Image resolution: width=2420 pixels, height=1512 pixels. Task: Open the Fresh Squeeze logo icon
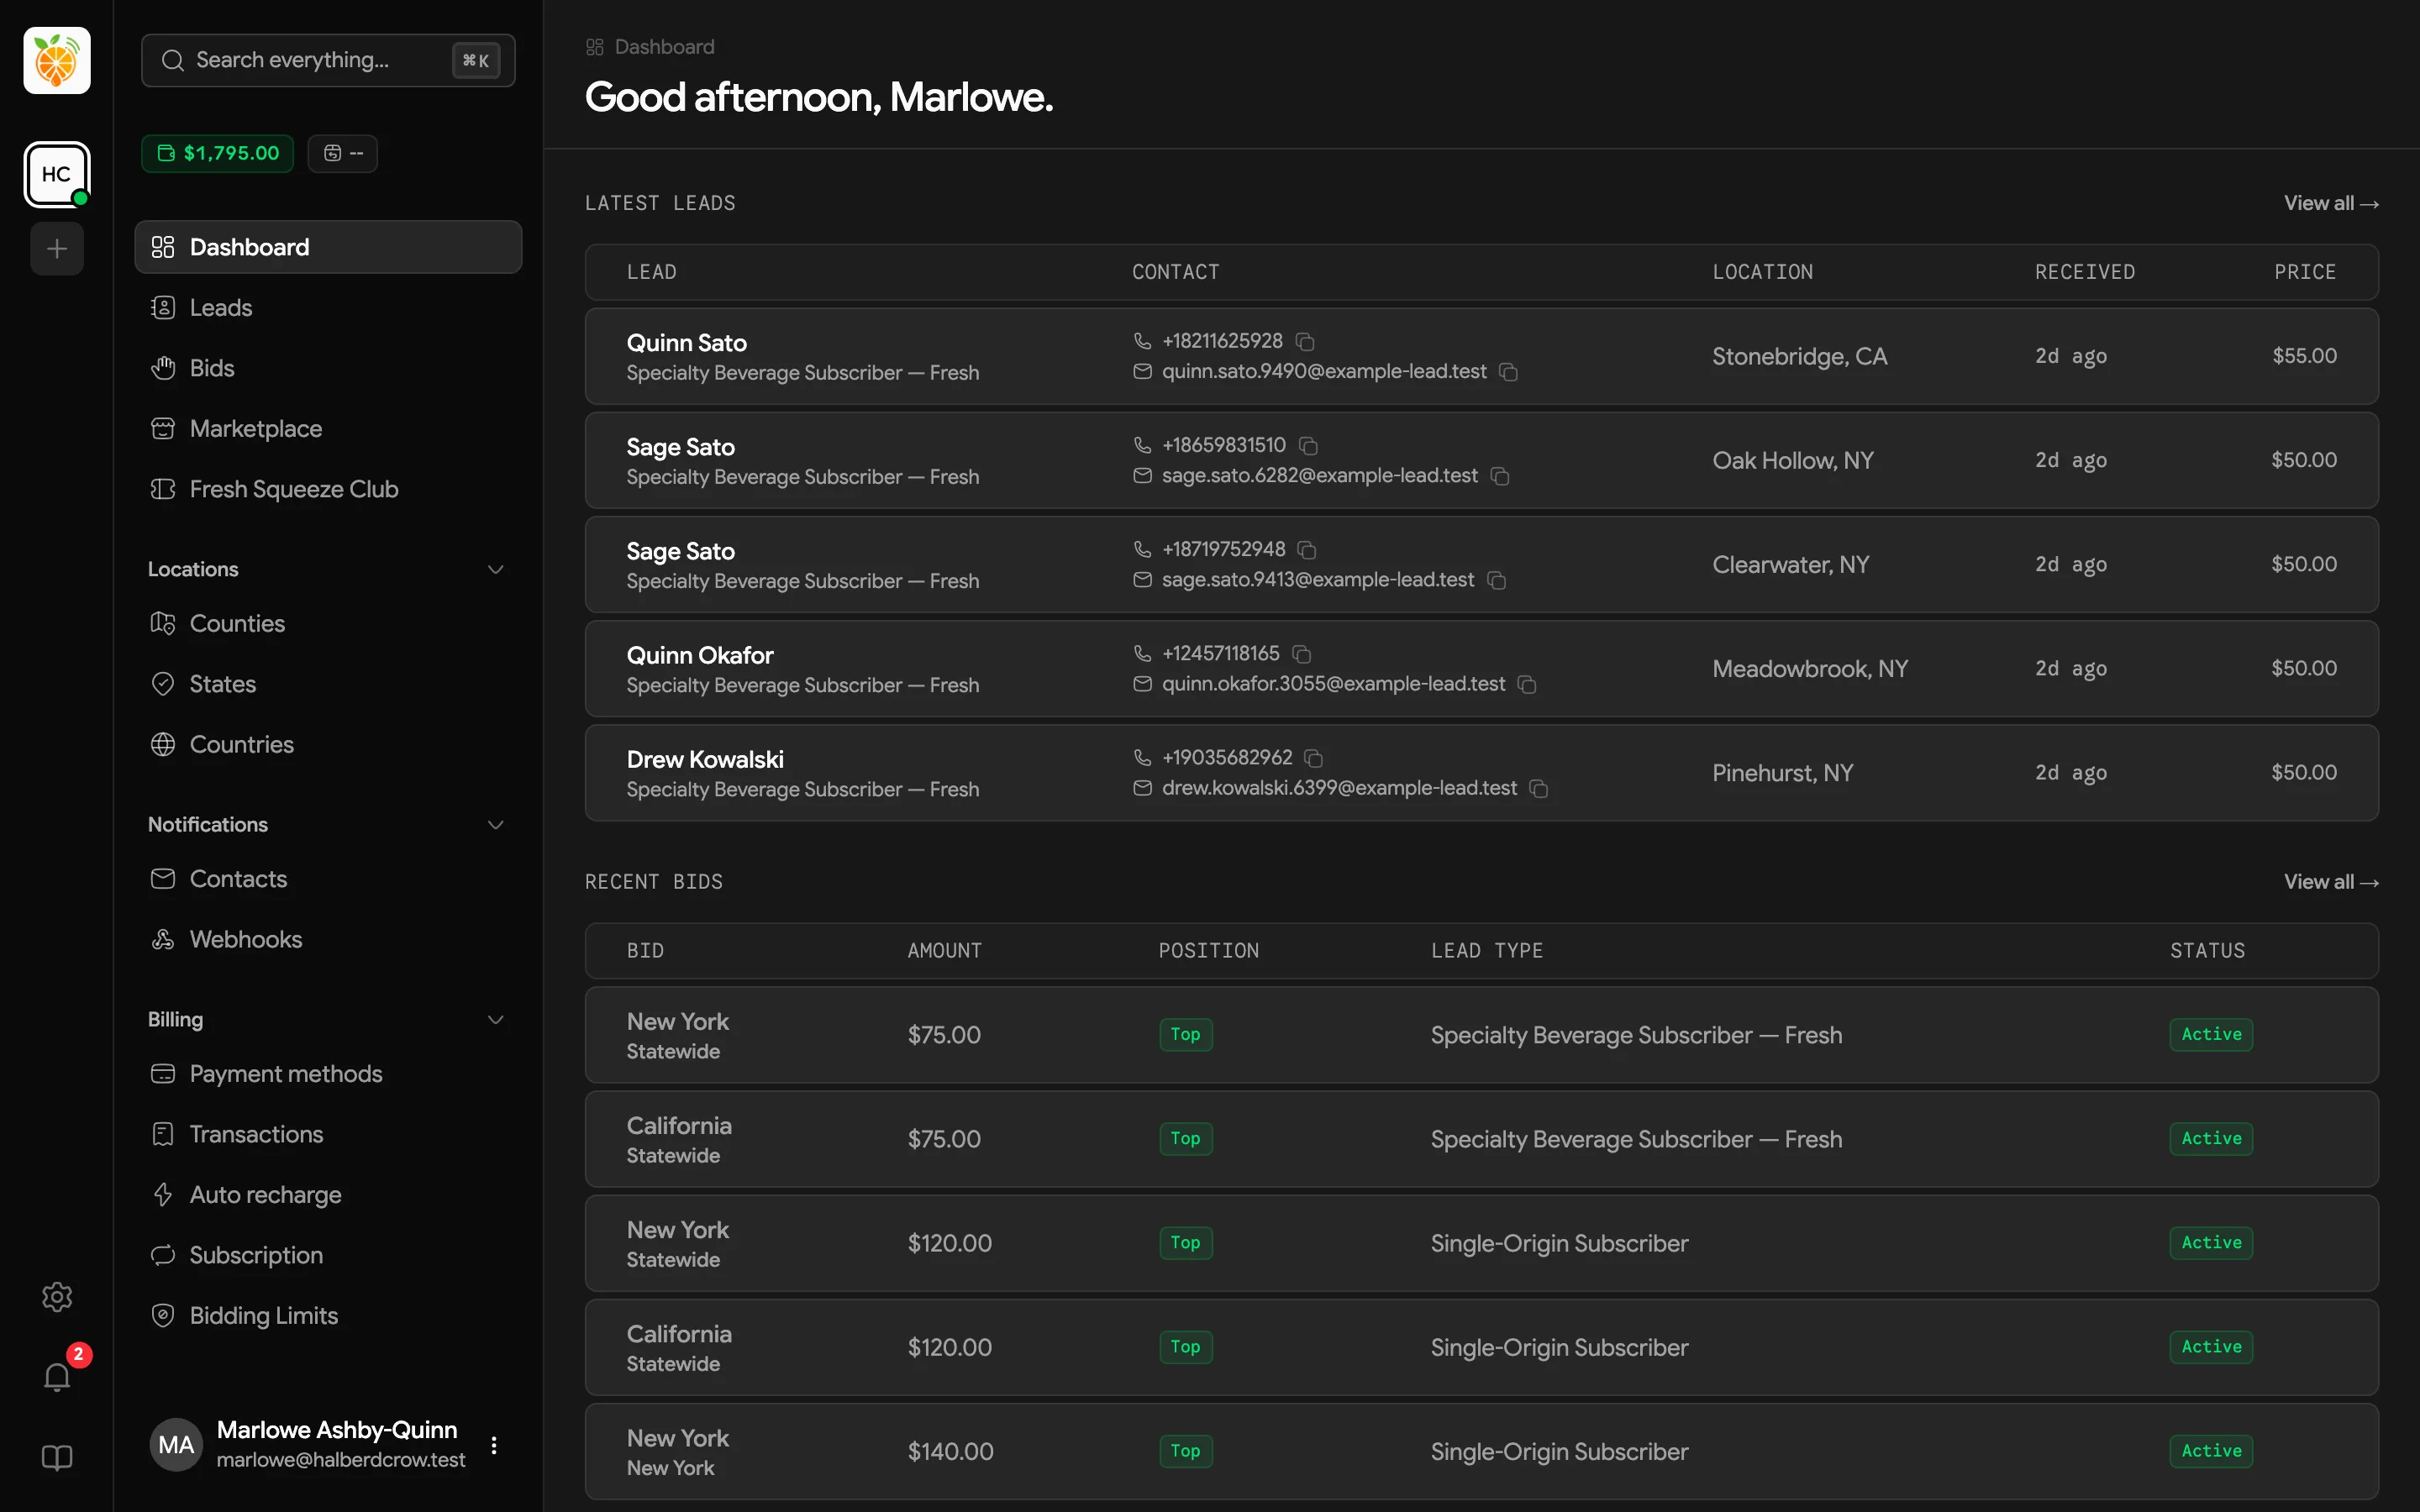[57, 60]
